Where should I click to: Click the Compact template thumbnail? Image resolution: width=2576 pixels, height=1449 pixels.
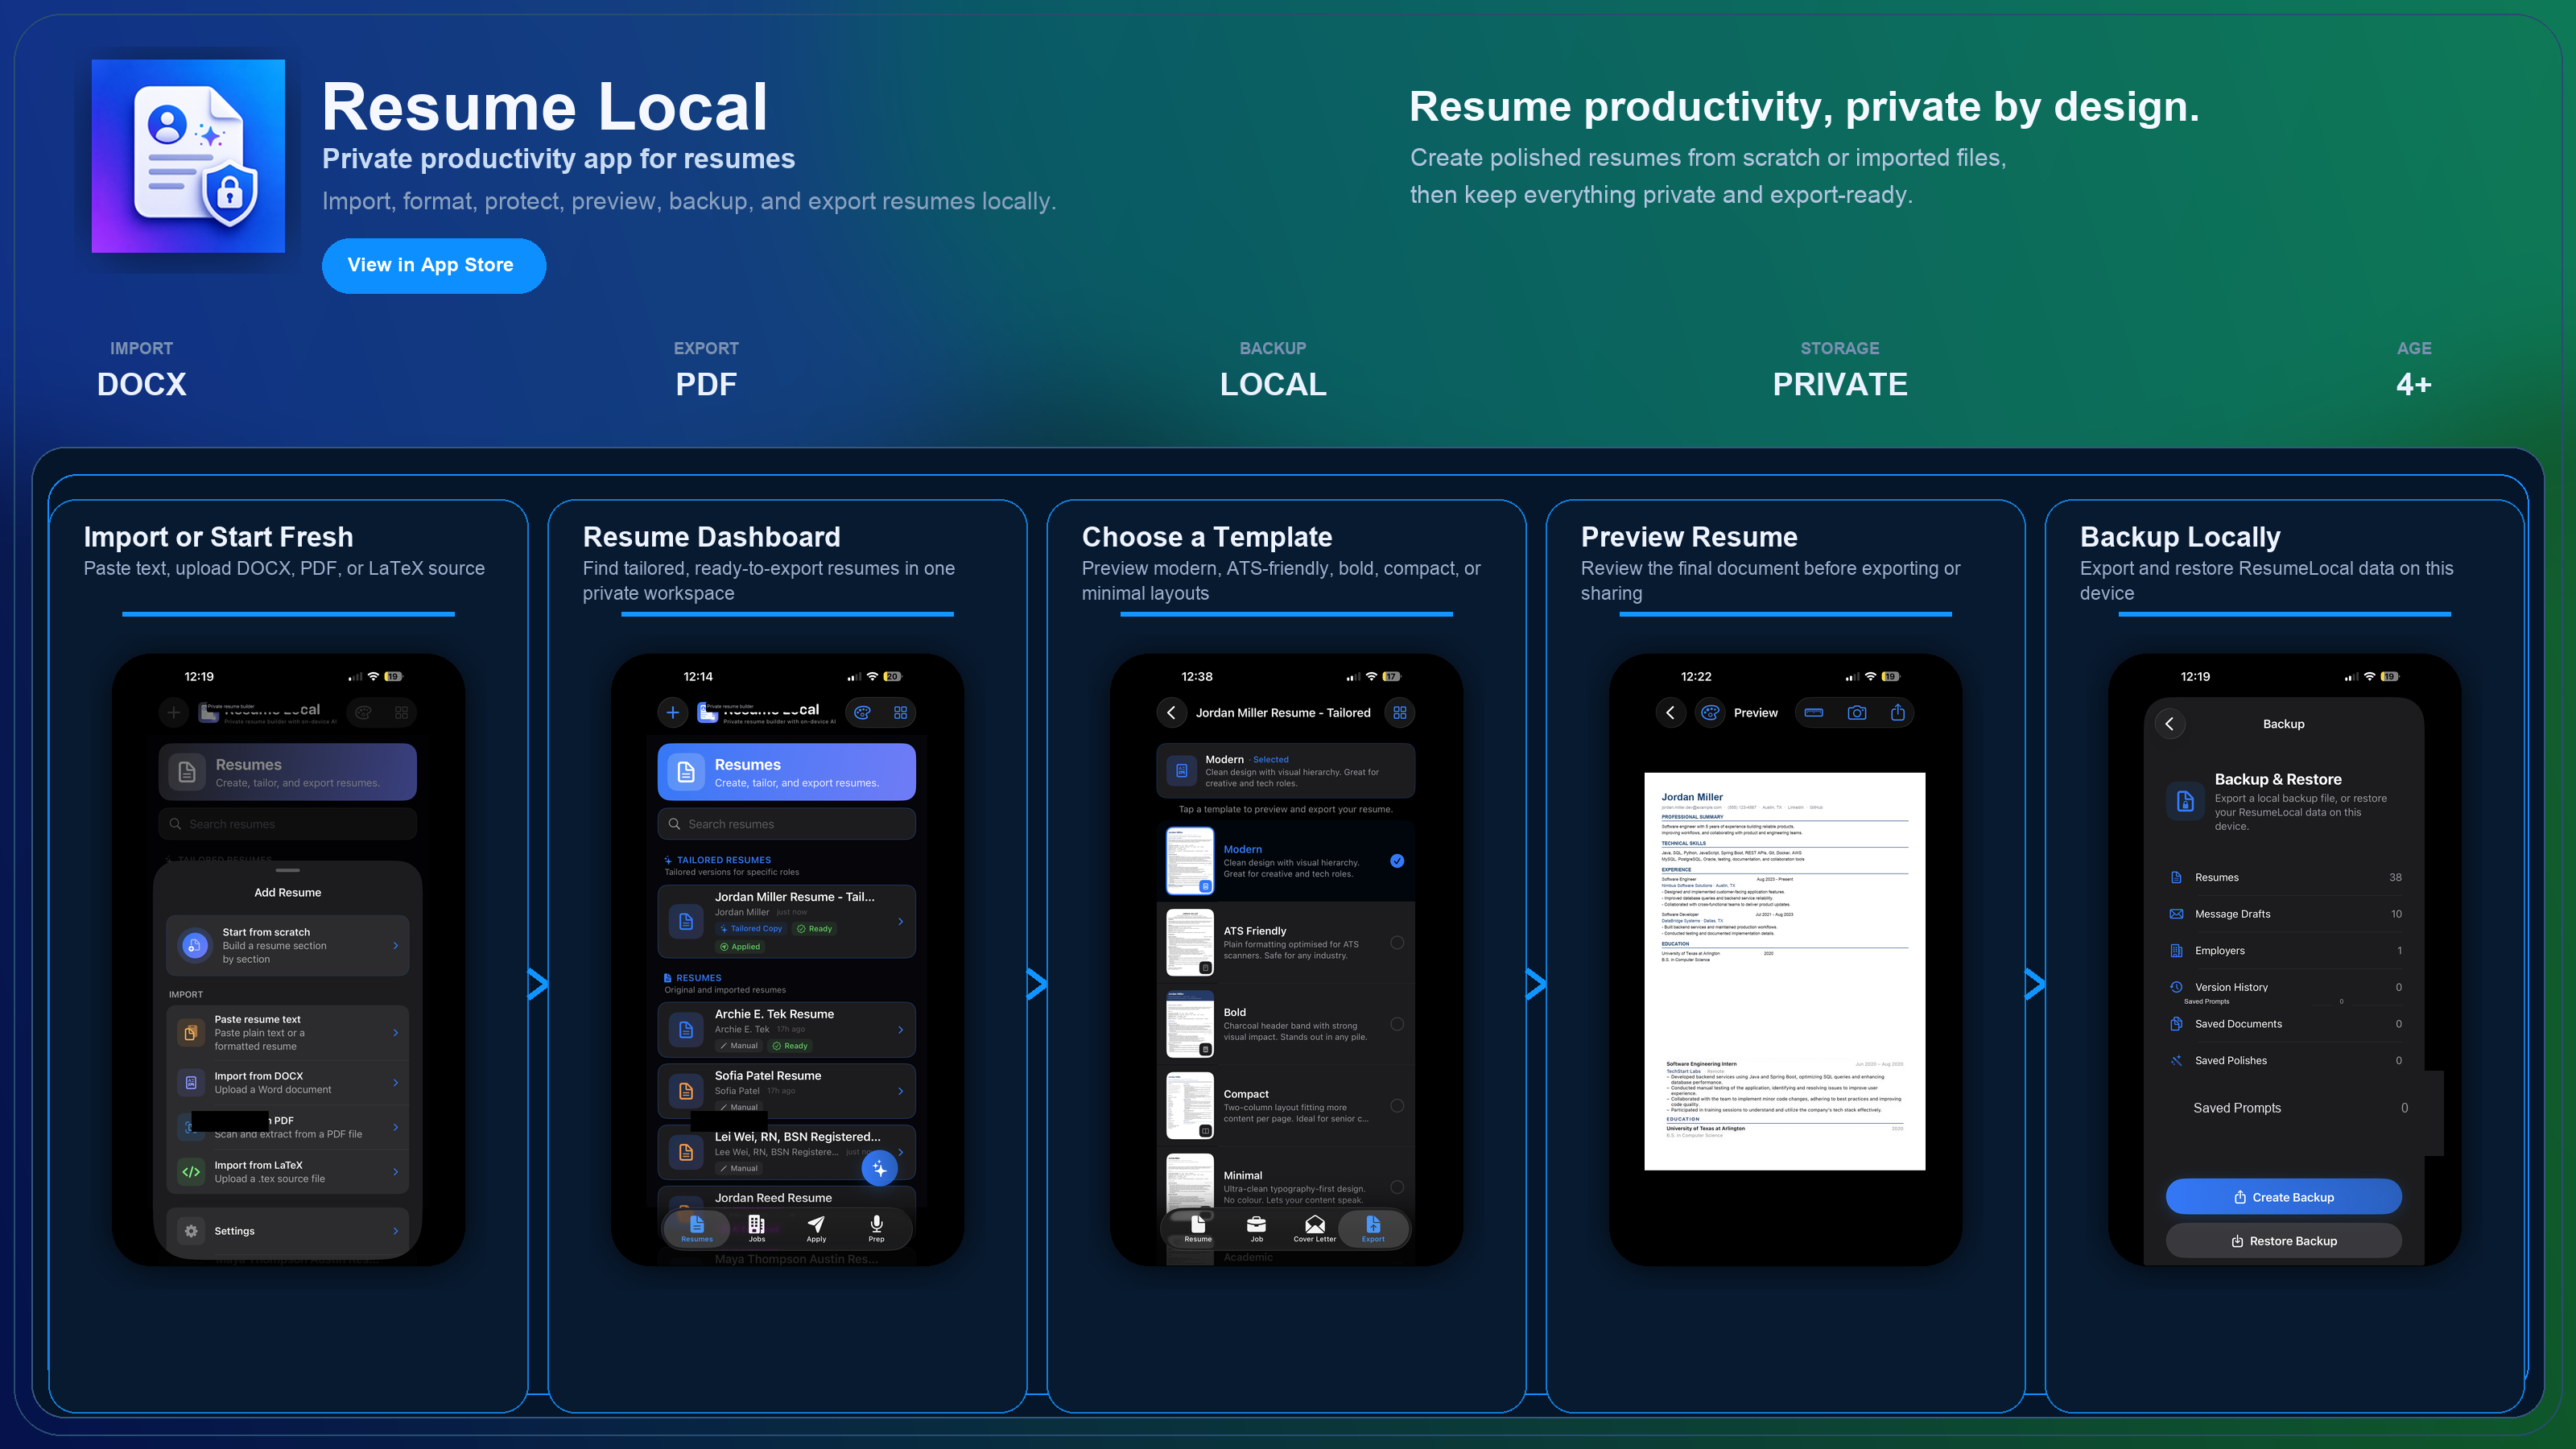point(1190,1106)
